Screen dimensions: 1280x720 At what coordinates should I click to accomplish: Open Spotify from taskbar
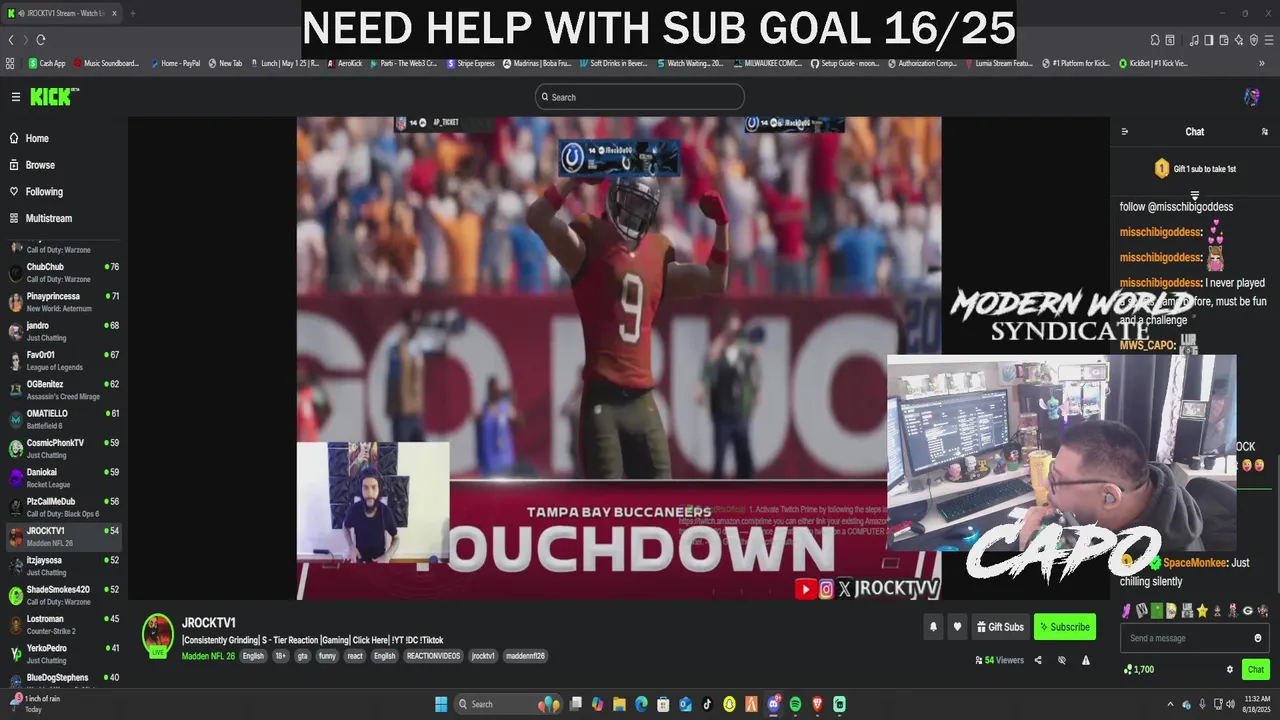[x=795, y=704]
